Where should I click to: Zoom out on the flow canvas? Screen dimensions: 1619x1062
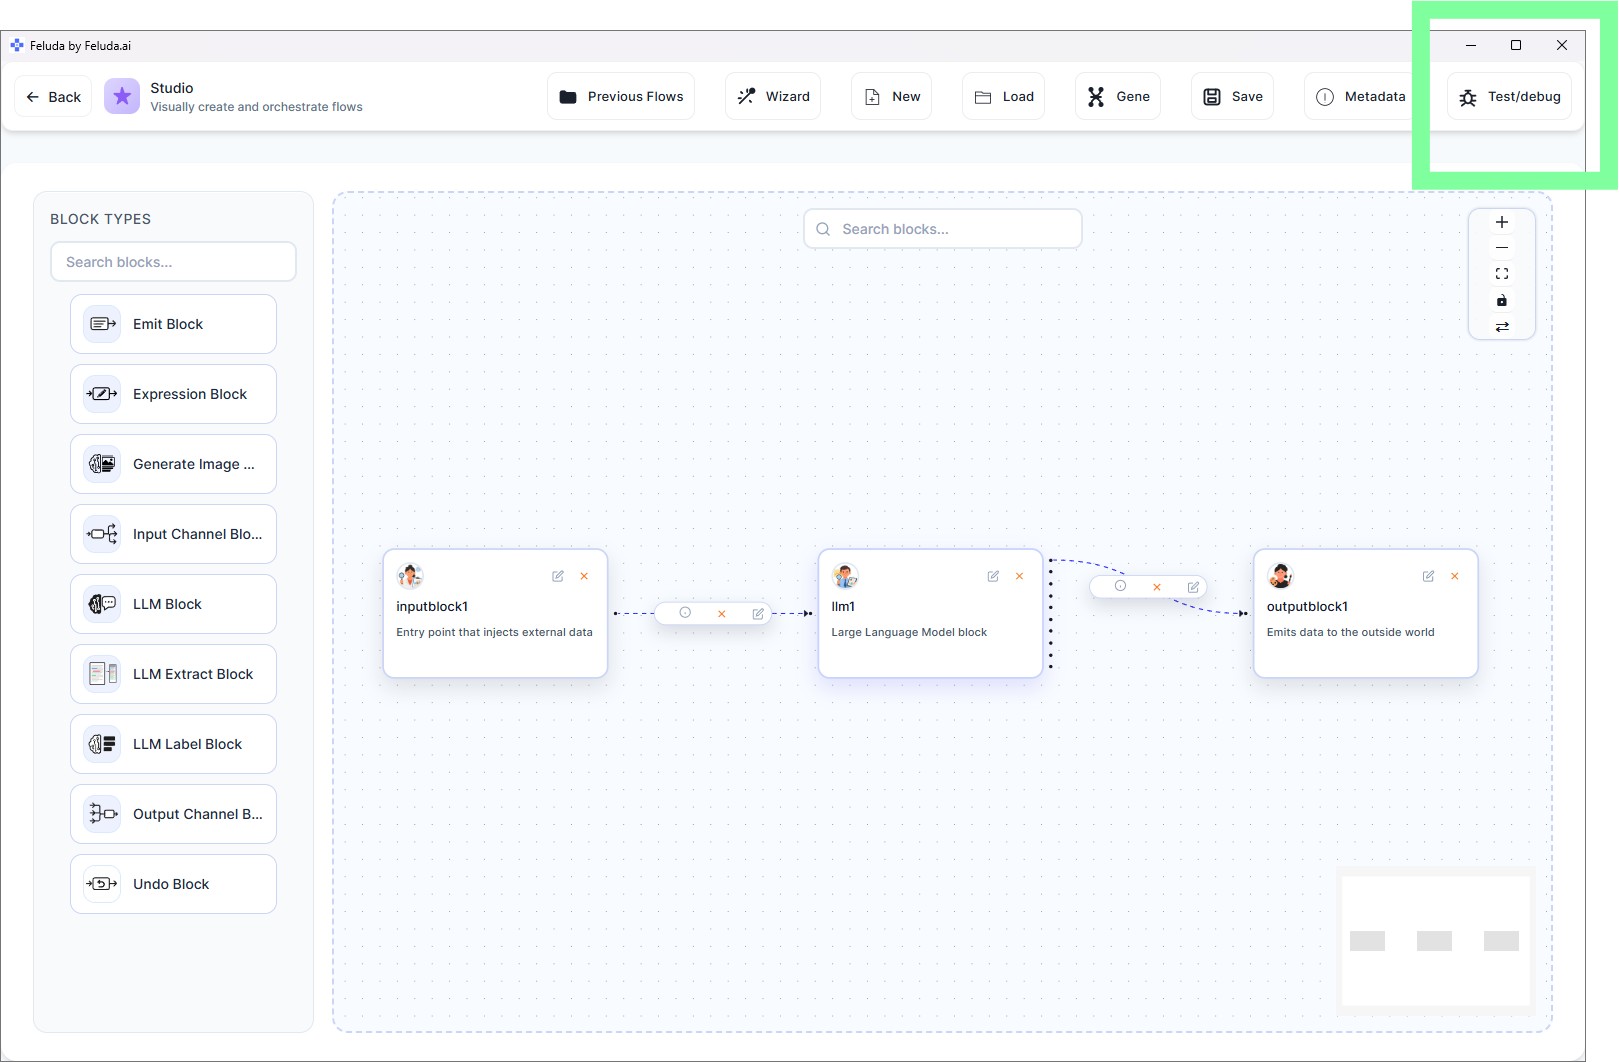click(1501, 247)
